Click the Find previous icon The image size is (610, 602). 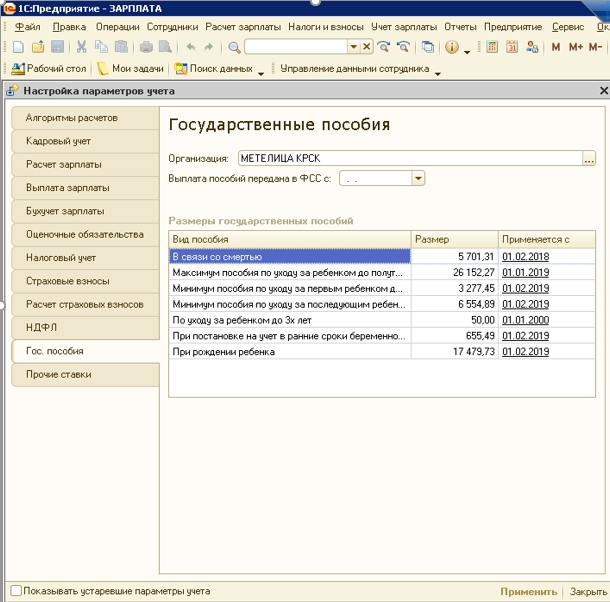click(x=403, y=47)
